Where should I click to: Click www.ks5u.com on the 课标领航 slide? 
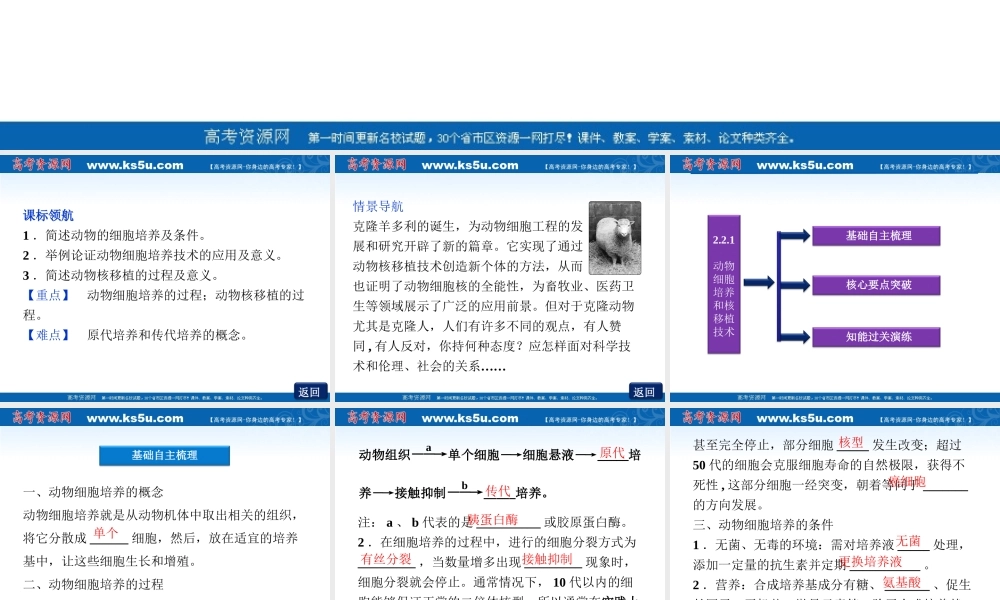pyautogui.click(x=135, y=165)
